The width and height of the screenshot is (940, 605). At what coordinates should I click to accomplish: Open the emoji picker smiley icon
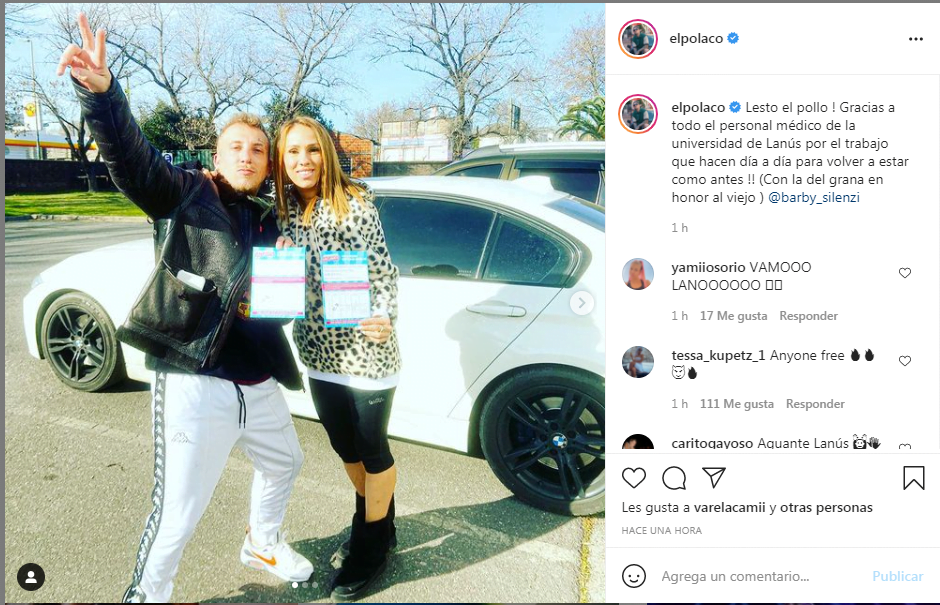[x=634, y=576]
